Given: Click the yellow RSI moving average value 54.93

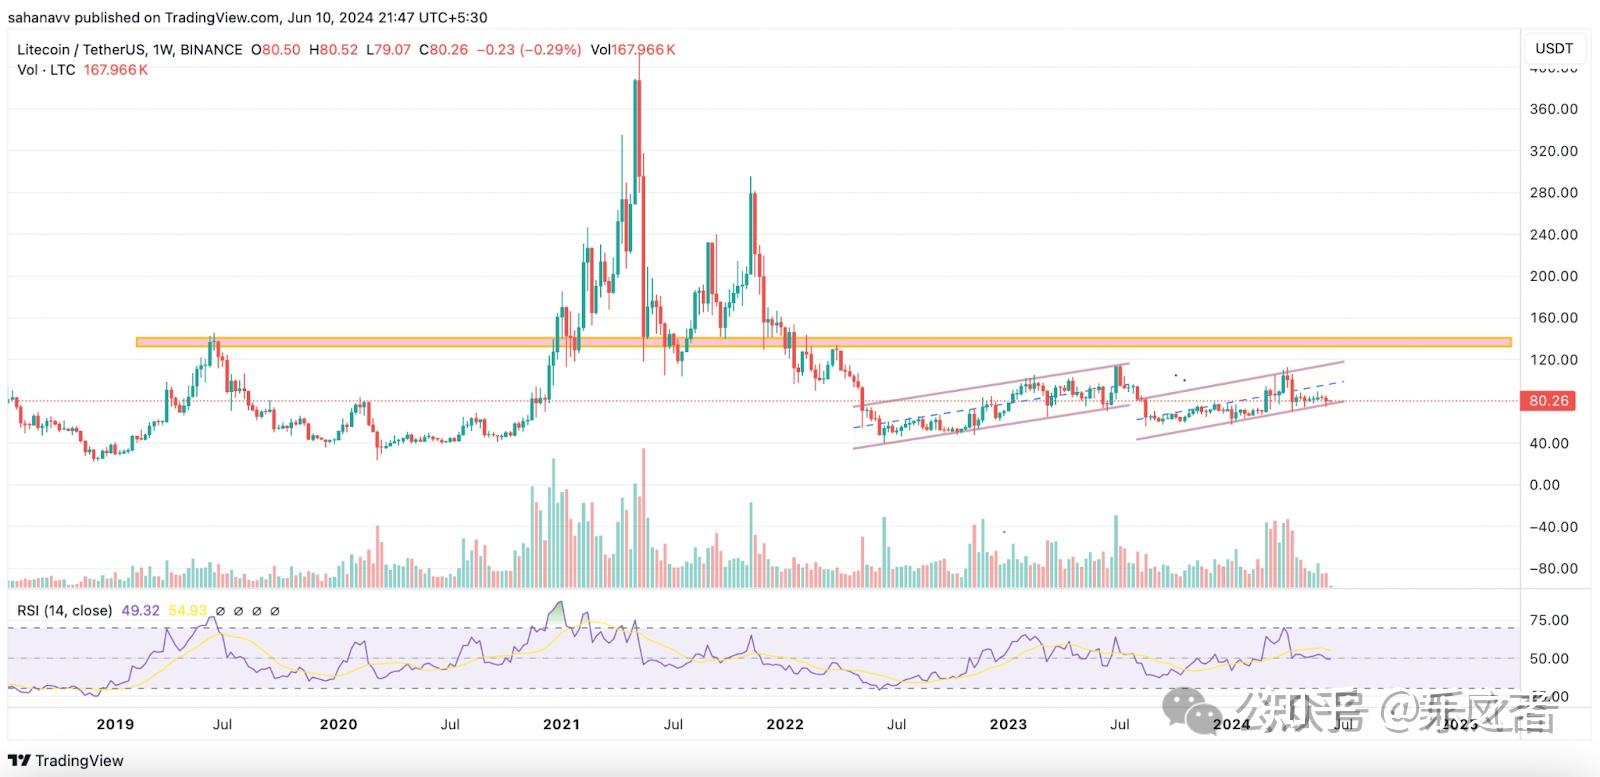Looking at the screenshot, I should coord(187,610).
